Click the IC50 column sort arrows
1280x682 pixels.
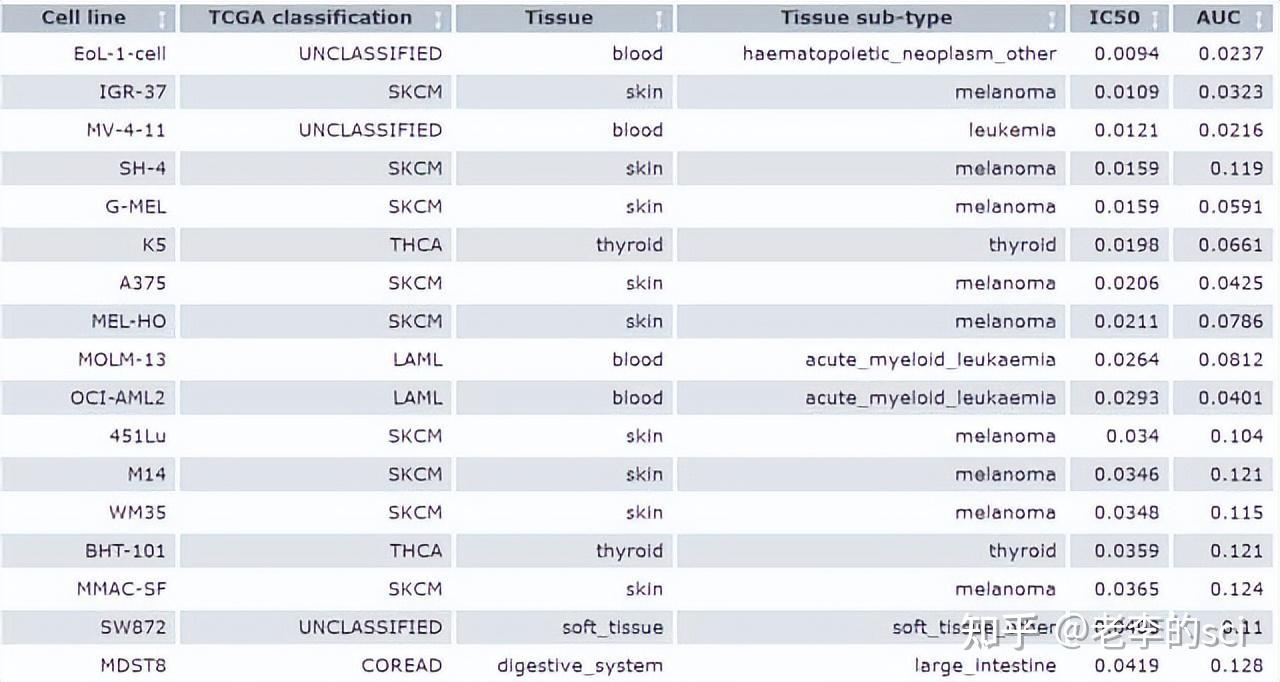pyautogui.click(x=1155, y=18)
